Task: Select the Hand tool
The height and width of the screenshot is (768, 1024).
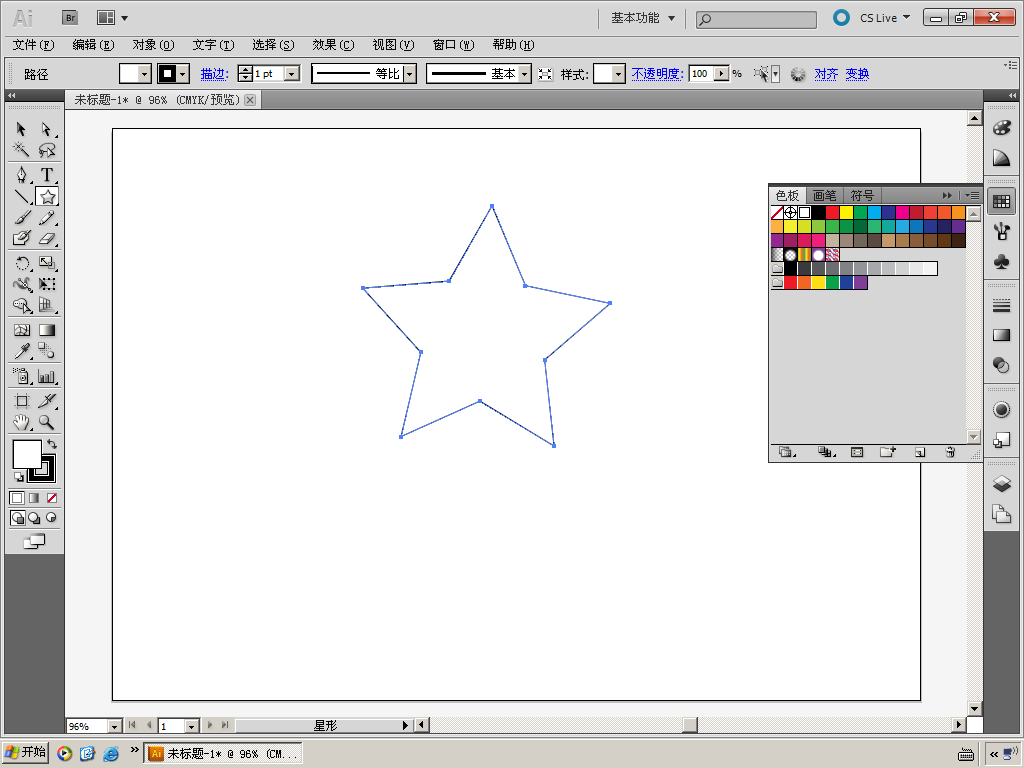Action: [x=22, y=423]
